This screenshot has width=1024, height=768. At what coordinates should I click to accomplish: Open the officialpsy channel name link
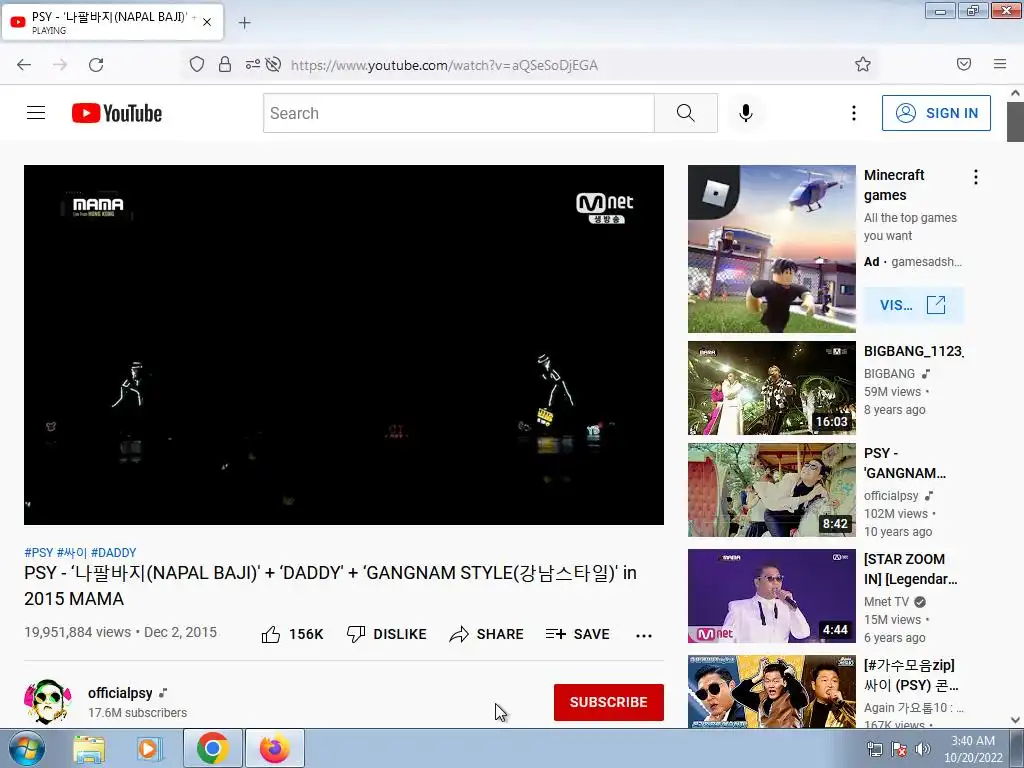click(120, 693)
